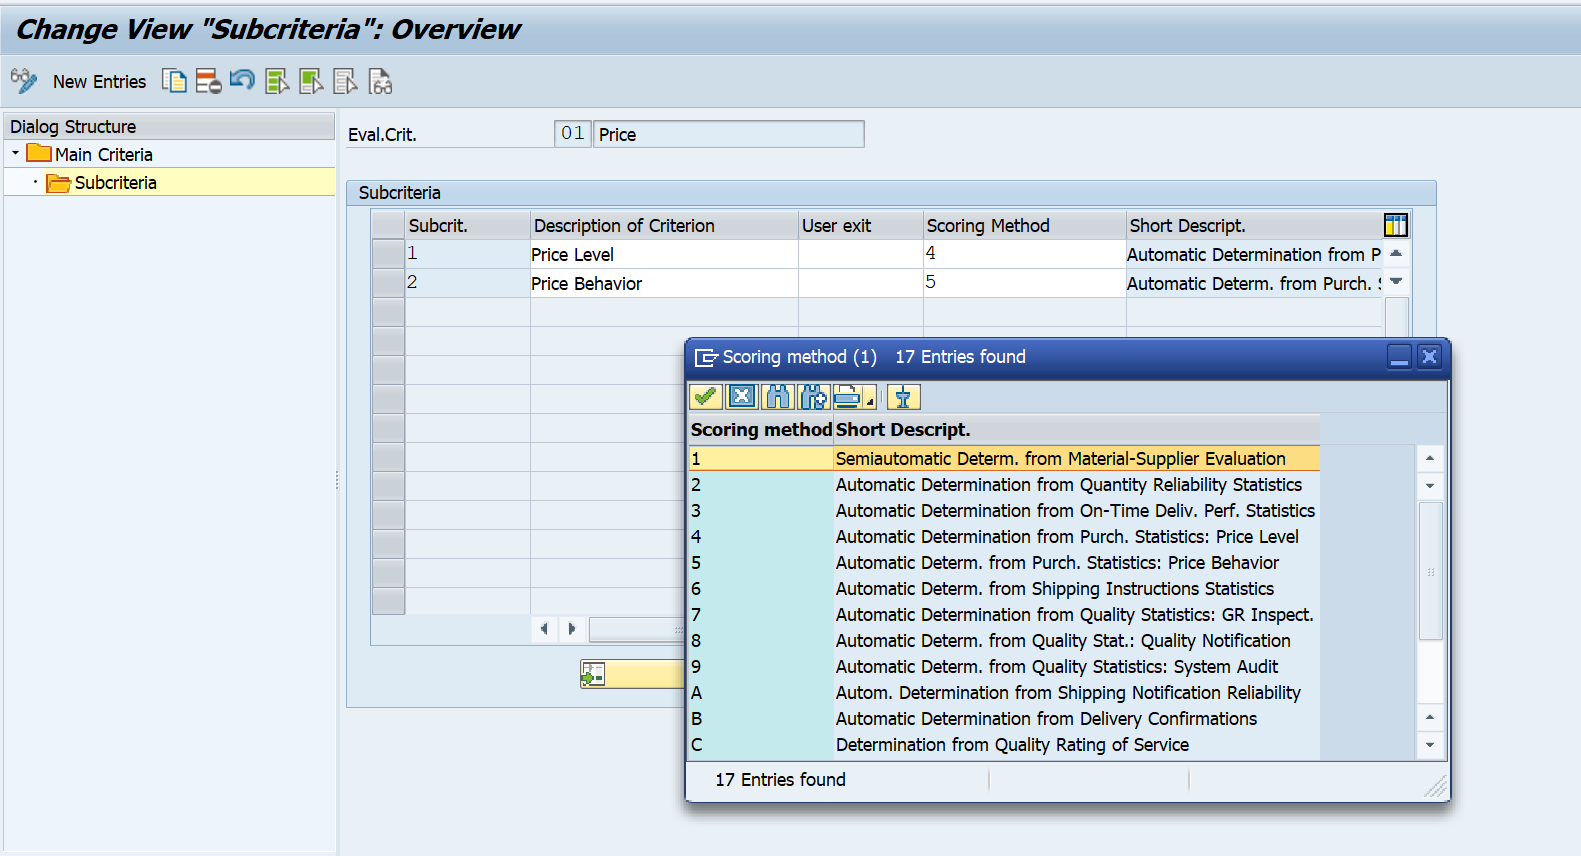
Task: Click the Eval.Crit. field showing 01
Action: [x=572, y=134]
